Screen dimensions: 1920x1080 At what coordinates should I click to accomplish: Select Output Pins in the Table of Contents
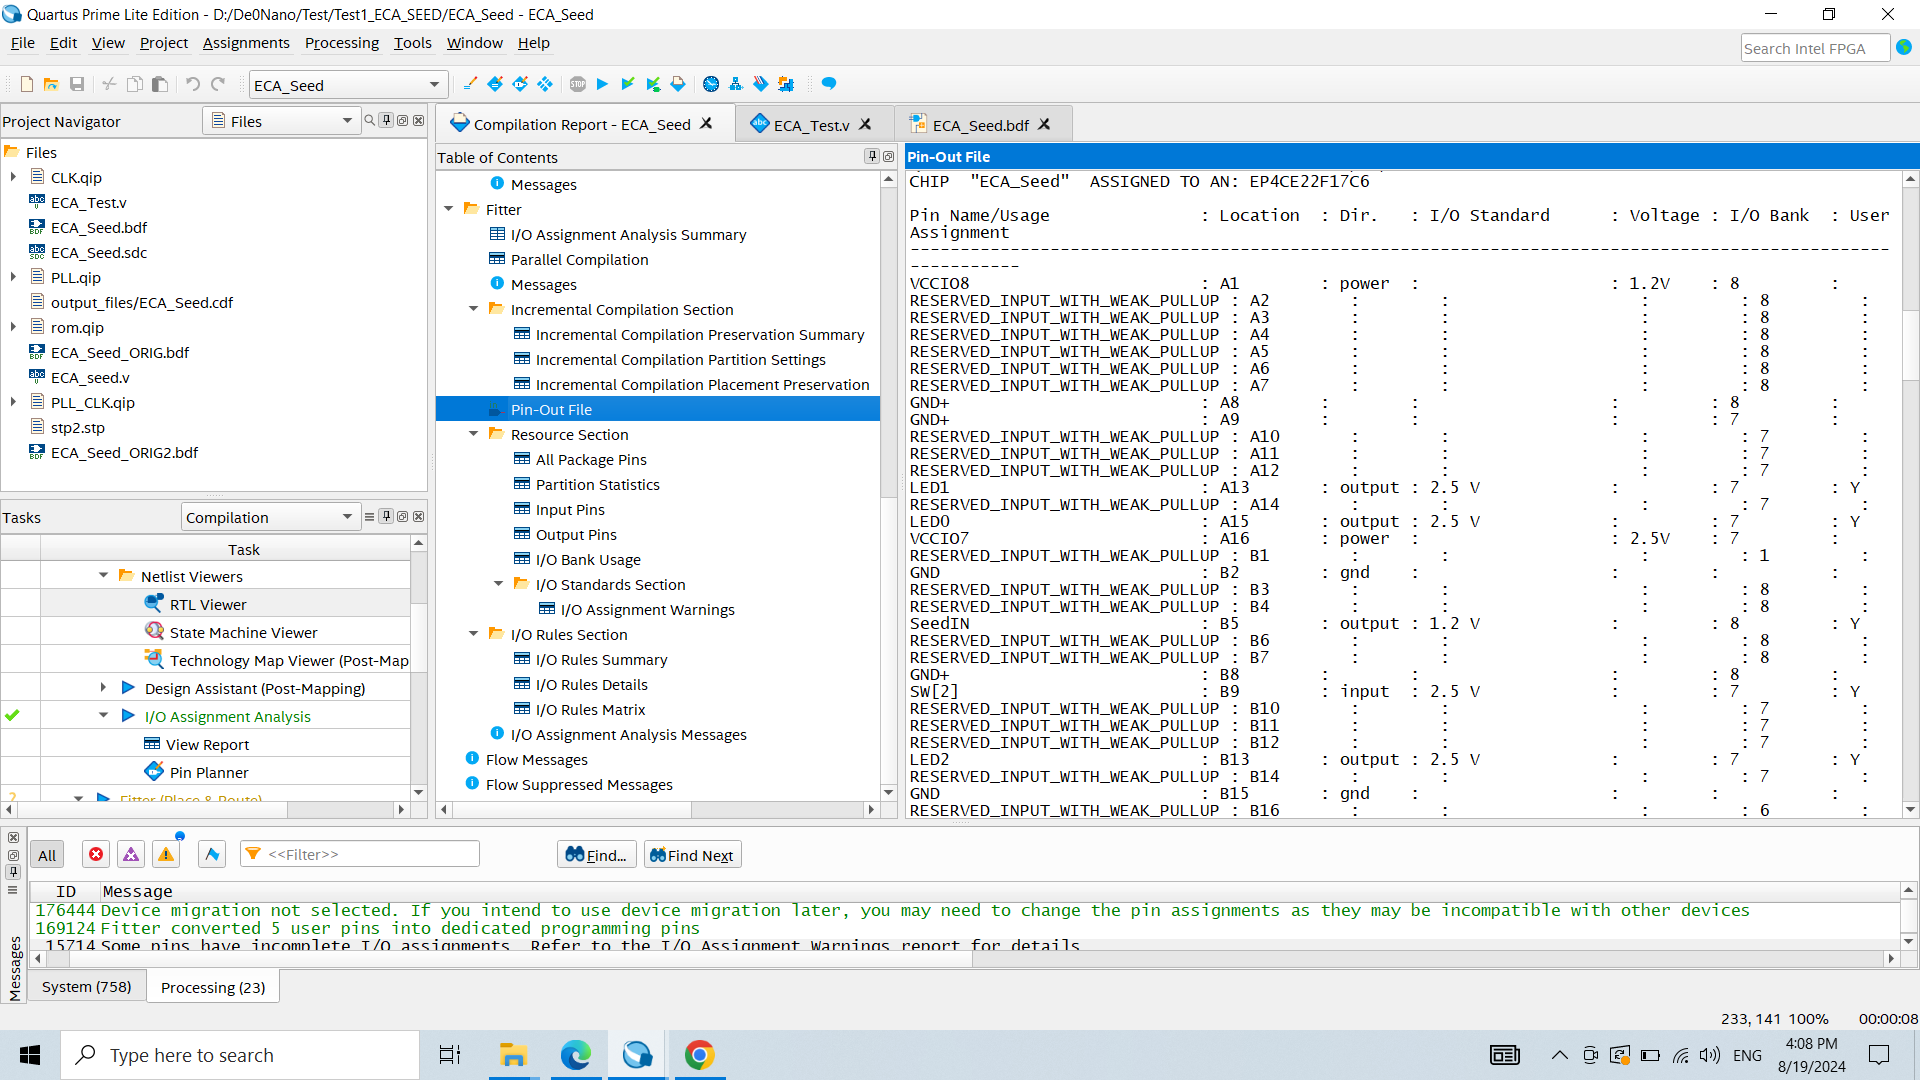pos(576,534)
